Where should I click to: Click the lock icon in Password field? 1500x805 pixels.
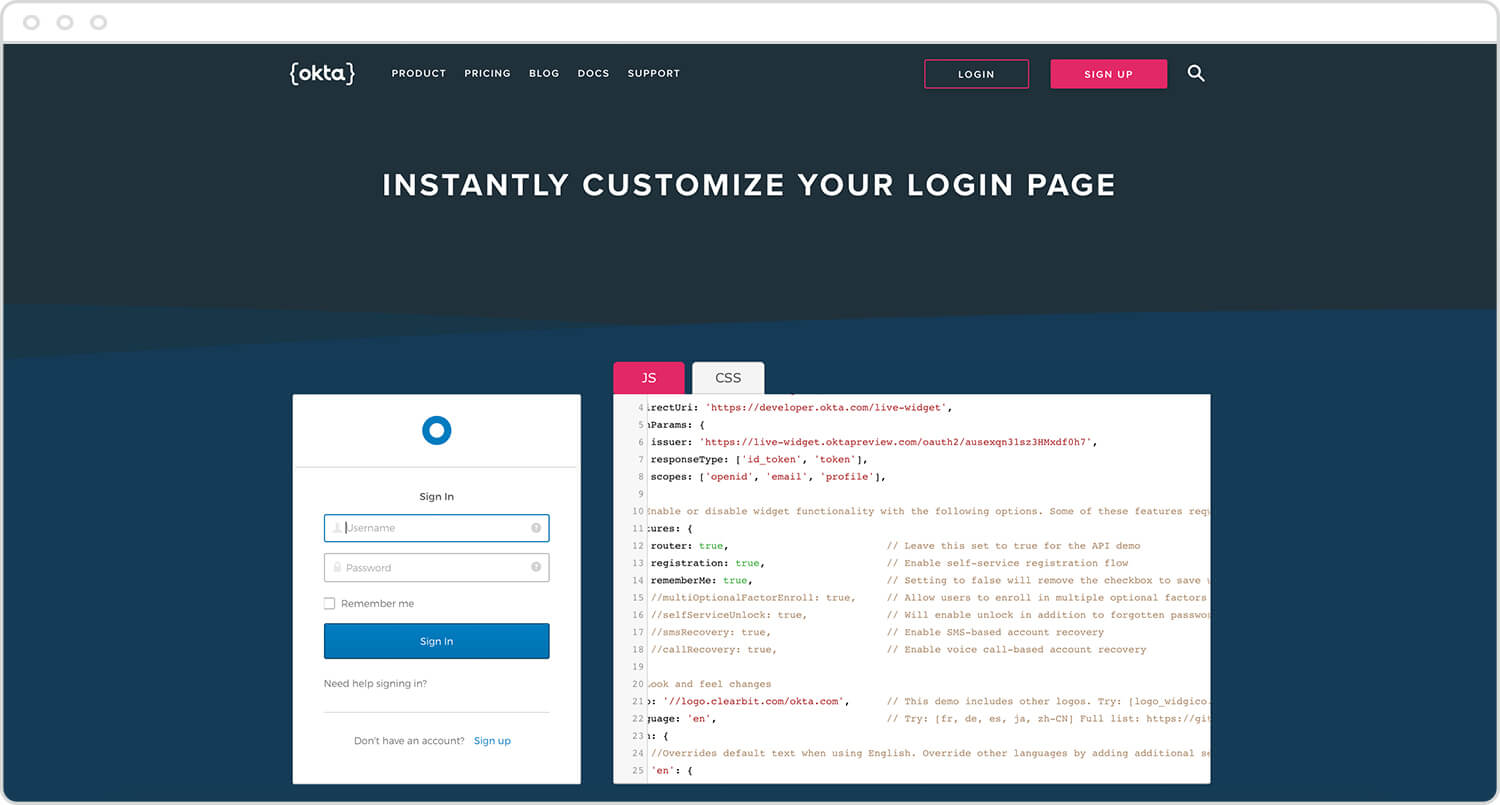click(337, 568)
